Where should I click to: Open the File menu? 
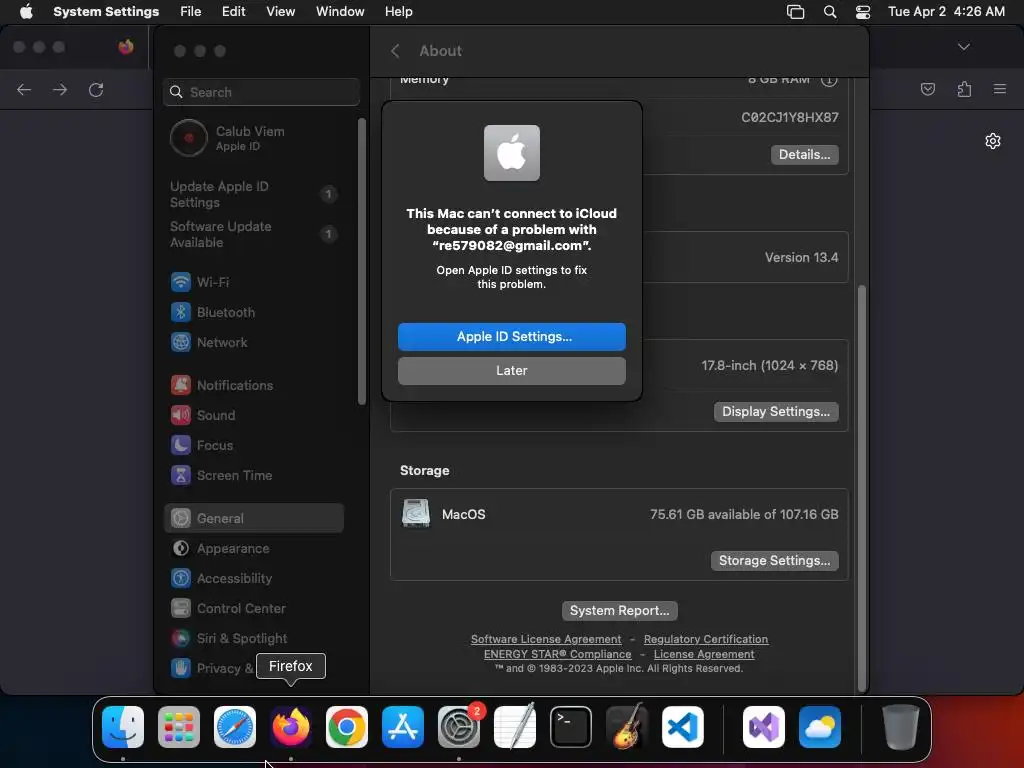click(190, 12)
